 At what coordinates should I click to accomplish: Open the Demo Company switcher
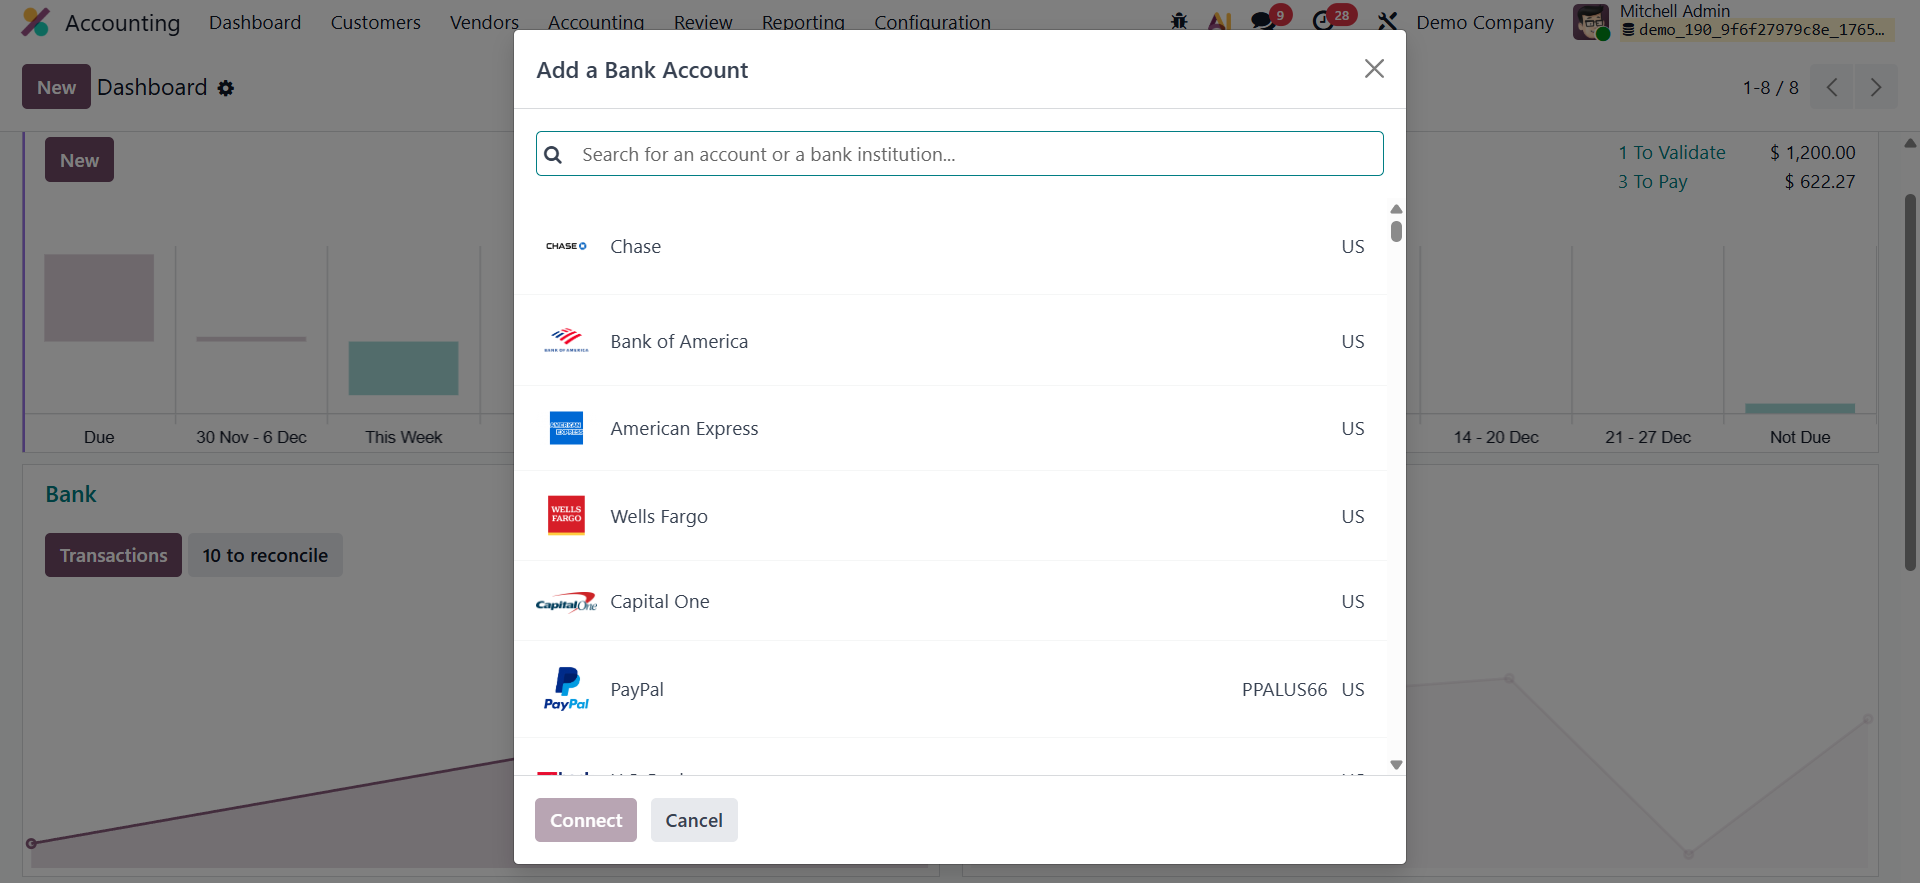[1485, 22]
